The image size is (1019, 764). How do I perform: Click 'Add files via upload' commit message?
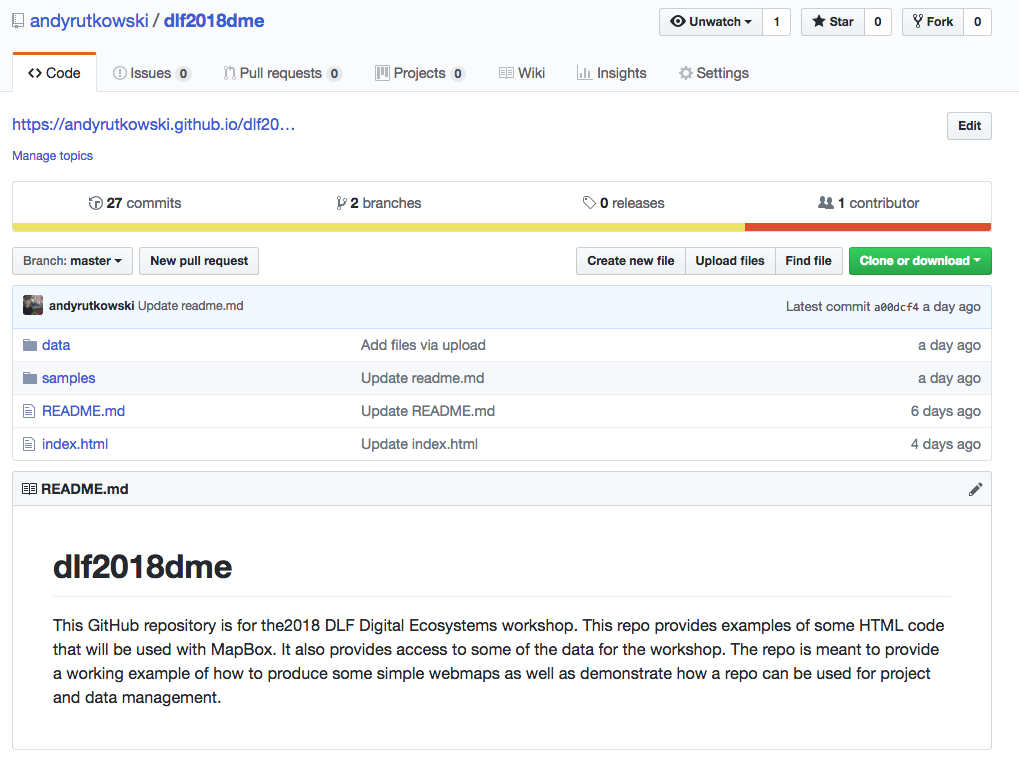pos(423,346)
